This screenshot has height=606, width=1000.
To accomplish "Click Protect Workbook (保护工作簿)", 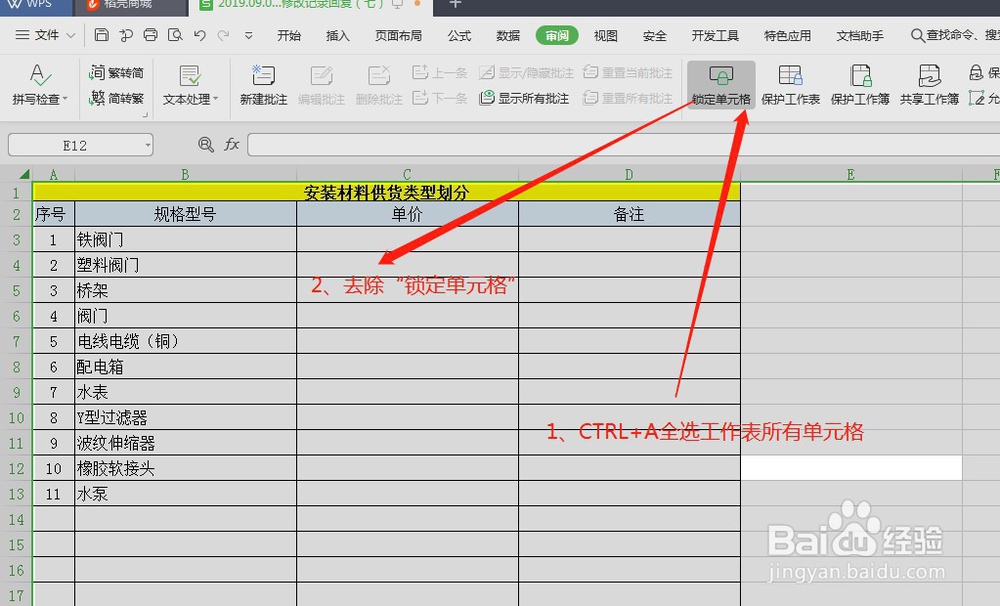I will point(860,84).
